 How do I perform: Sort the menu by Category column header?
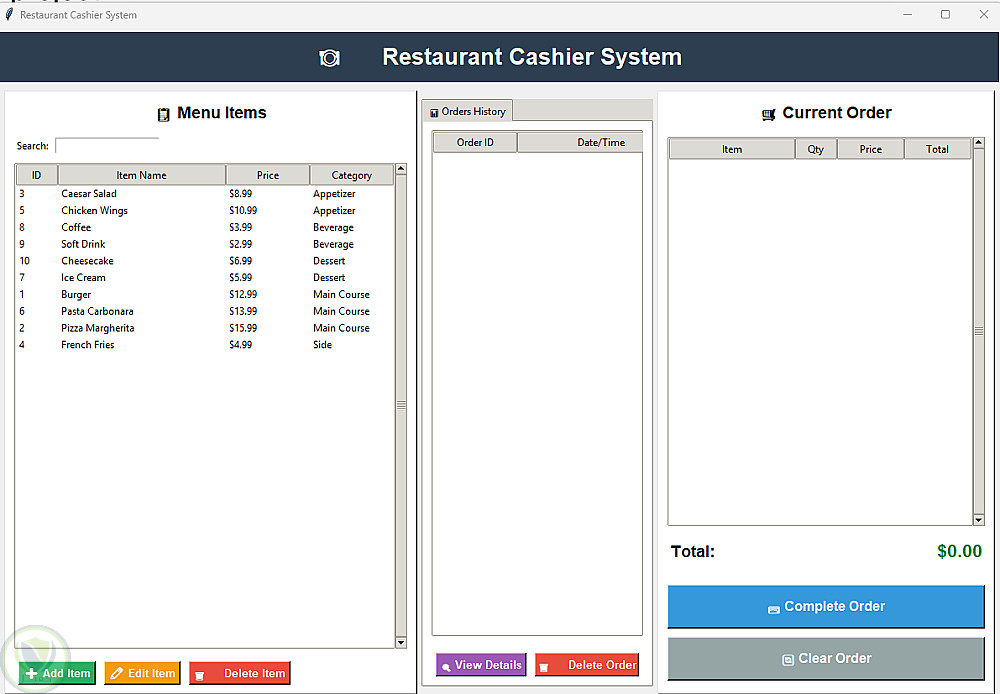[351, 175]
